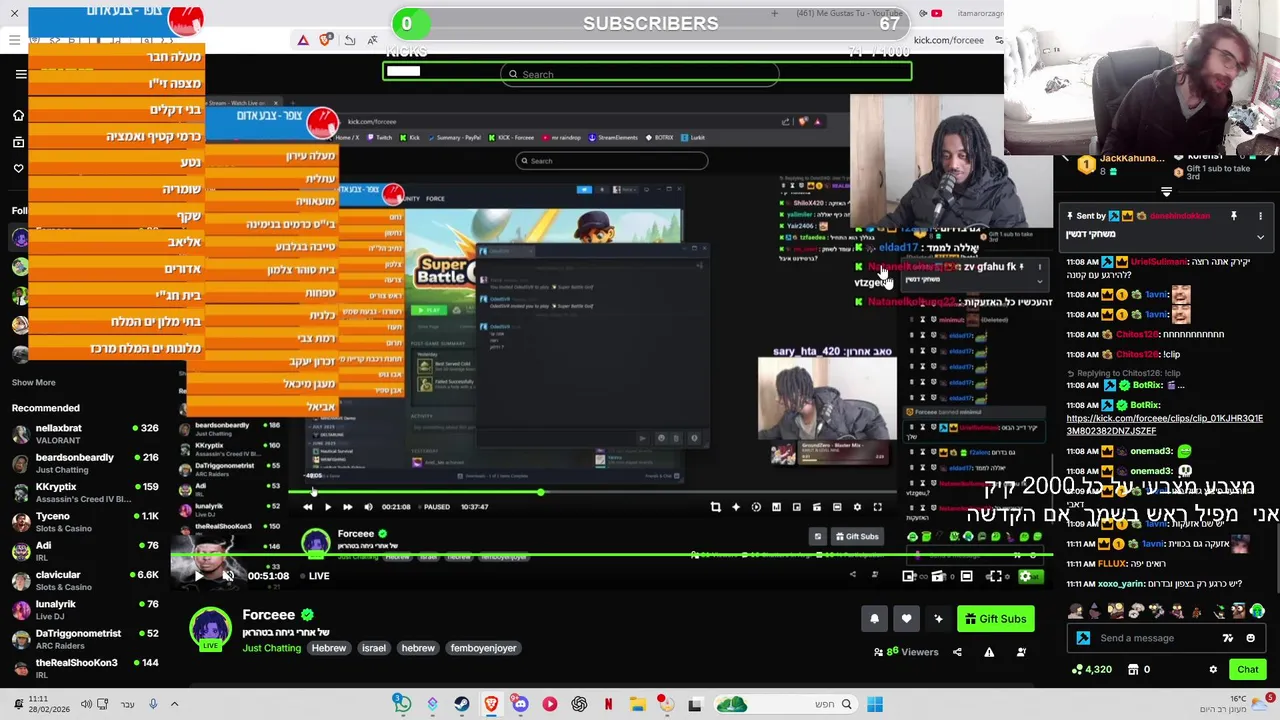Switch to the 'Me Gustas Tu - YouTube' tab
1280x720 pixels.
pos(848,13)
